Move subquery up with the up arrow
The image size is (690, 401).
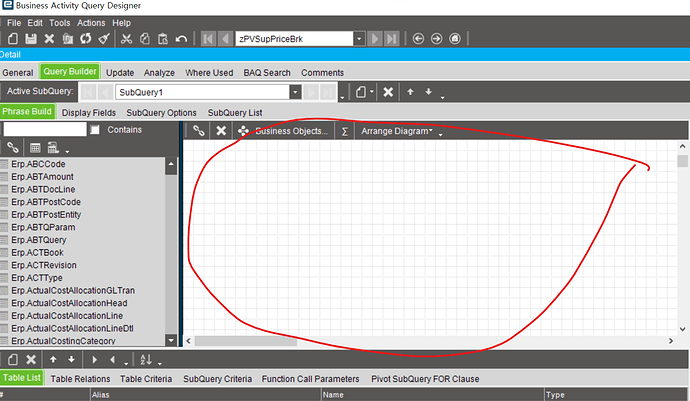coord(410,92)
